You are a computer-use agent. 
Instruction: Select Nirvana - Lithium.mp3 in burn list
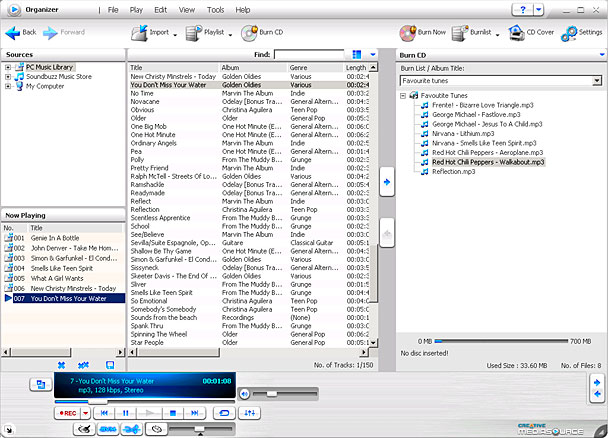pyautogui.click(x=463, y=134)
